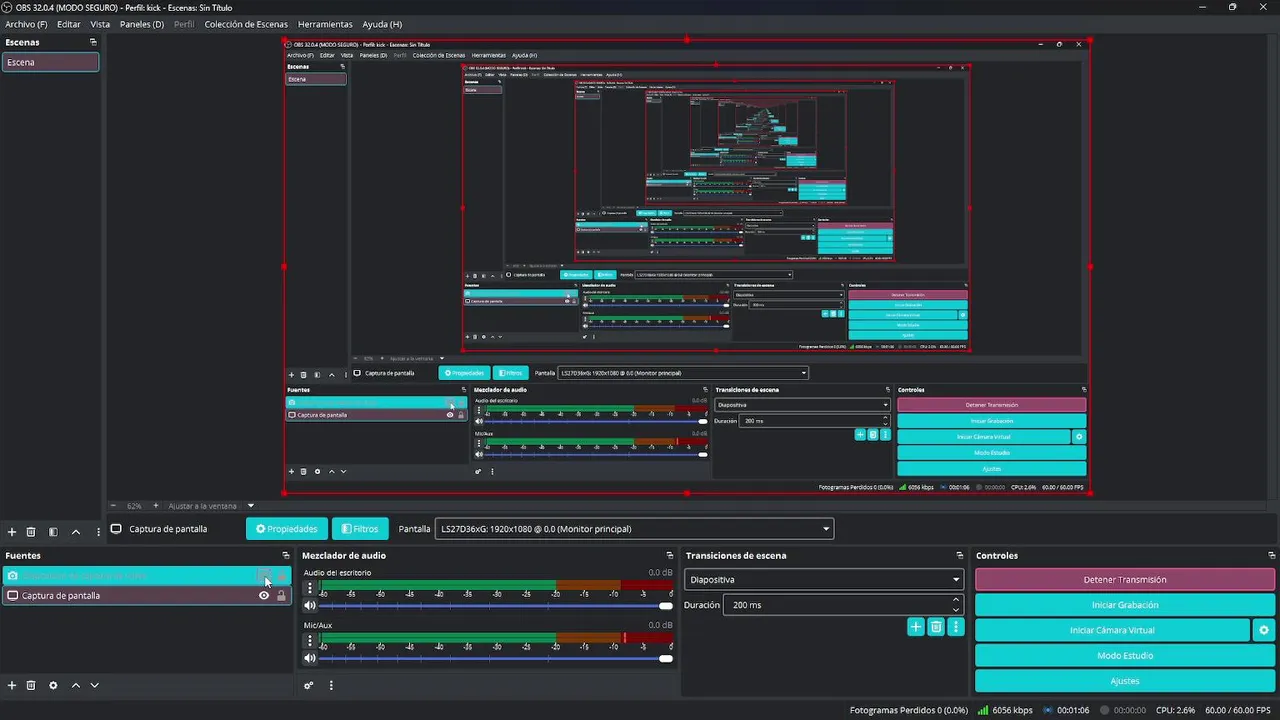1280x720 pixels.
Task: Zoom in the preview with plus icon
Action: coord(155,506)
